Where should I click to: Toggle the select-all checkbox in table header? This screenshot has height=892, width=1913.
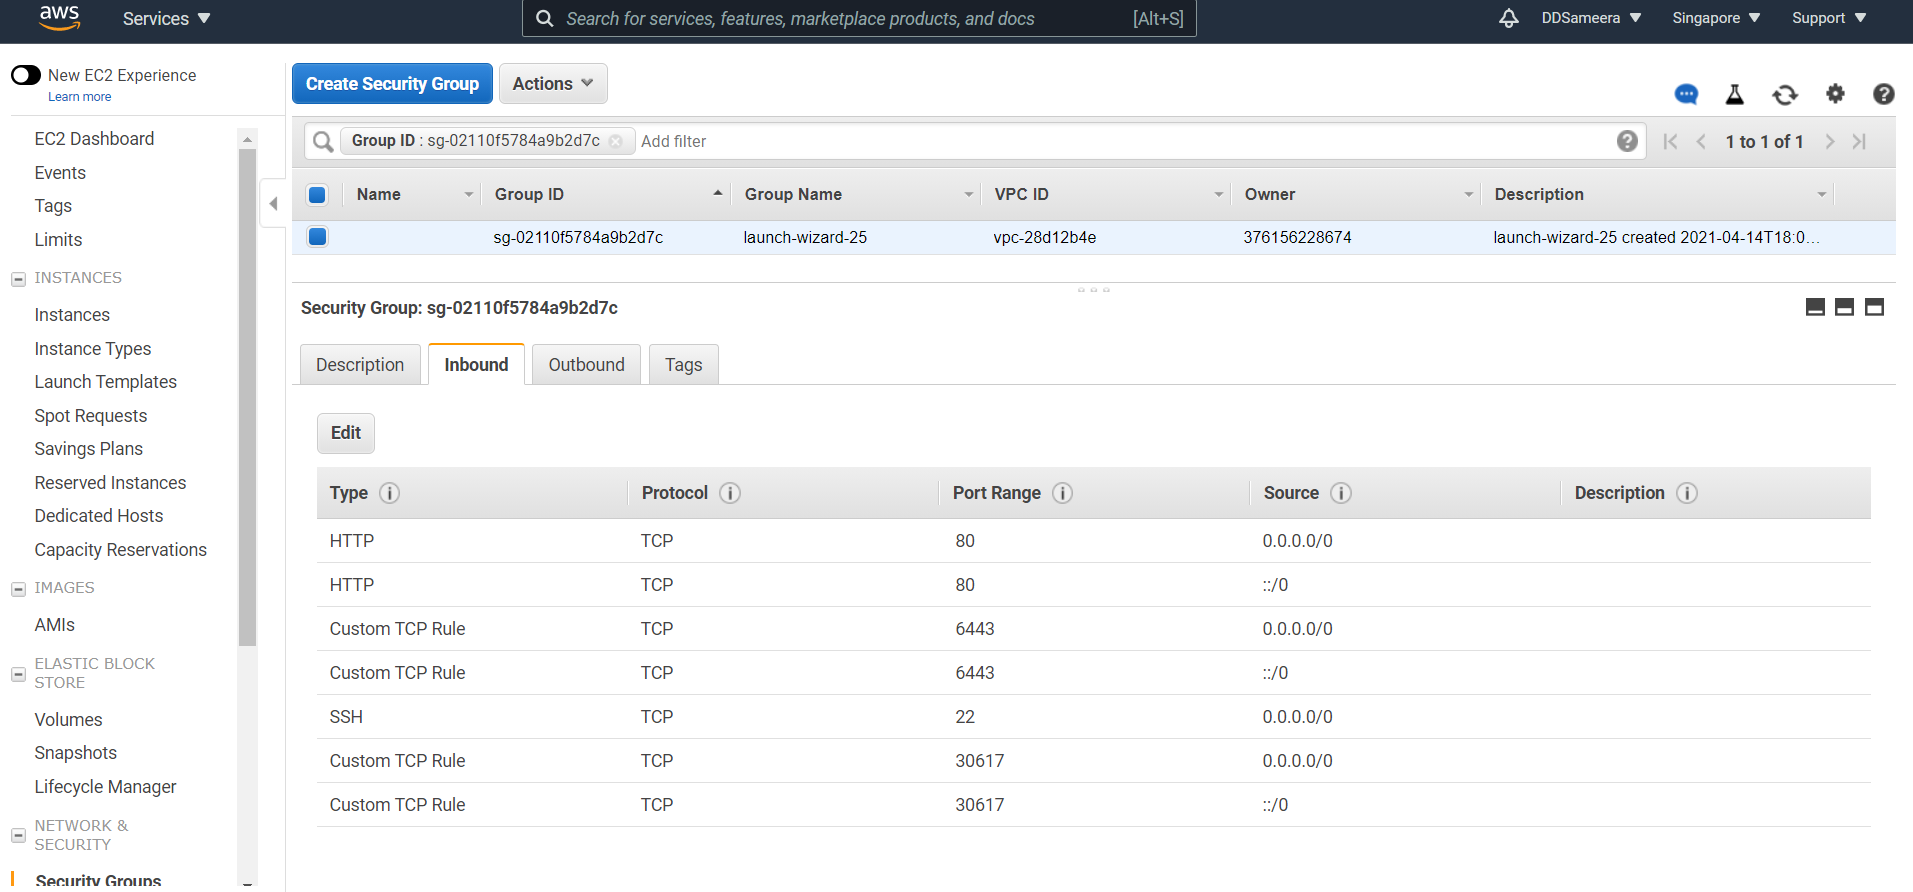[x=317, y=195]
